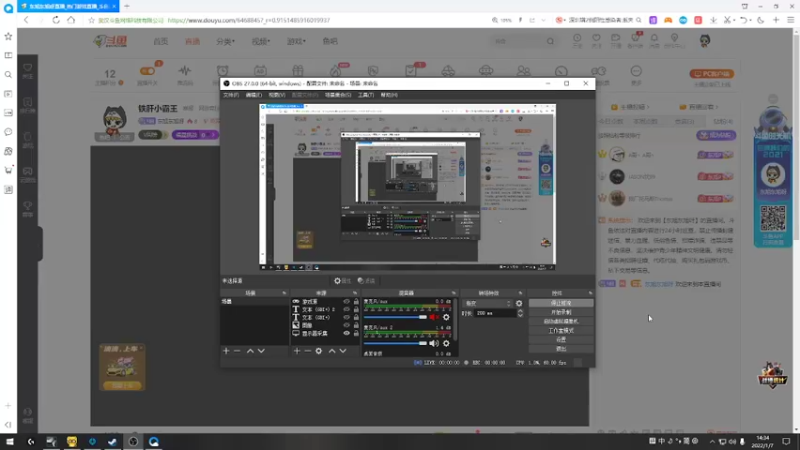This screenshot has width=800, height=450.
Task: Open the 工具(T) menu in OBS
Action: [366, 95]
